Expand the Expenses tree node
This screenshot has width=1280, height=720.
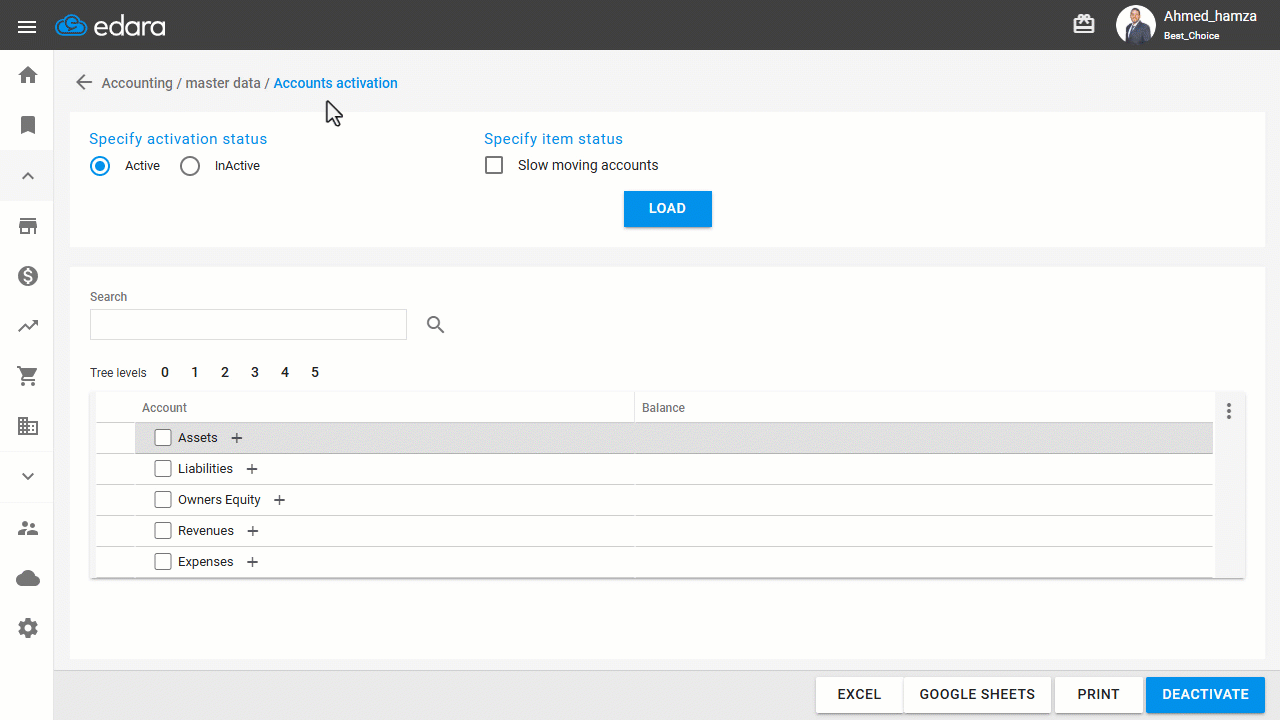click(x=253, y=562)
